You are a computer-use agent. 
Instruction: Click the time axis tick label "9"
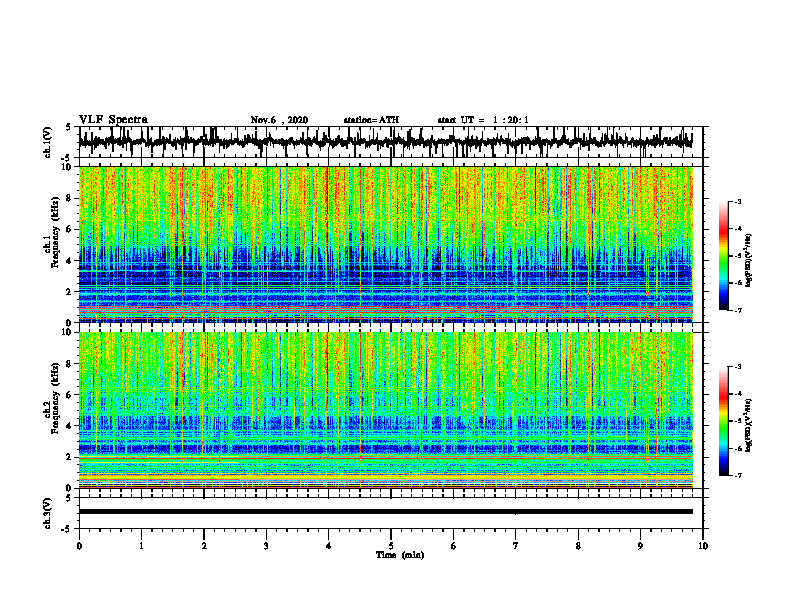[640, 546]
